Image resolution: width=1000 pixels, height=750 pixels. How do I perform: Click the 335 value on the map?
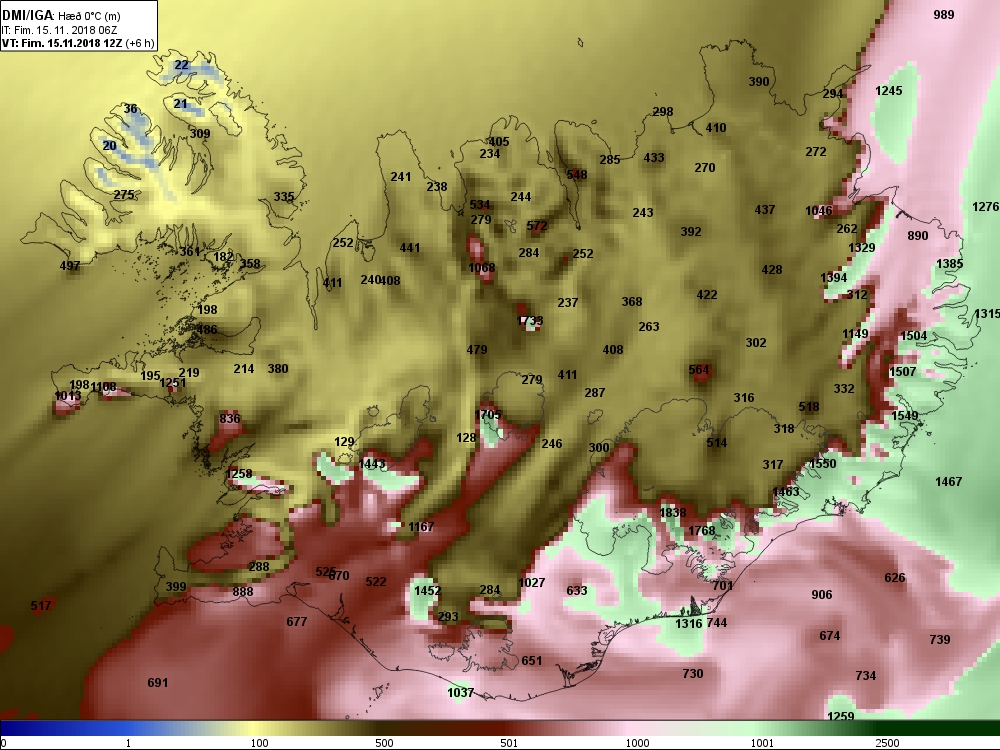(284, 196)
